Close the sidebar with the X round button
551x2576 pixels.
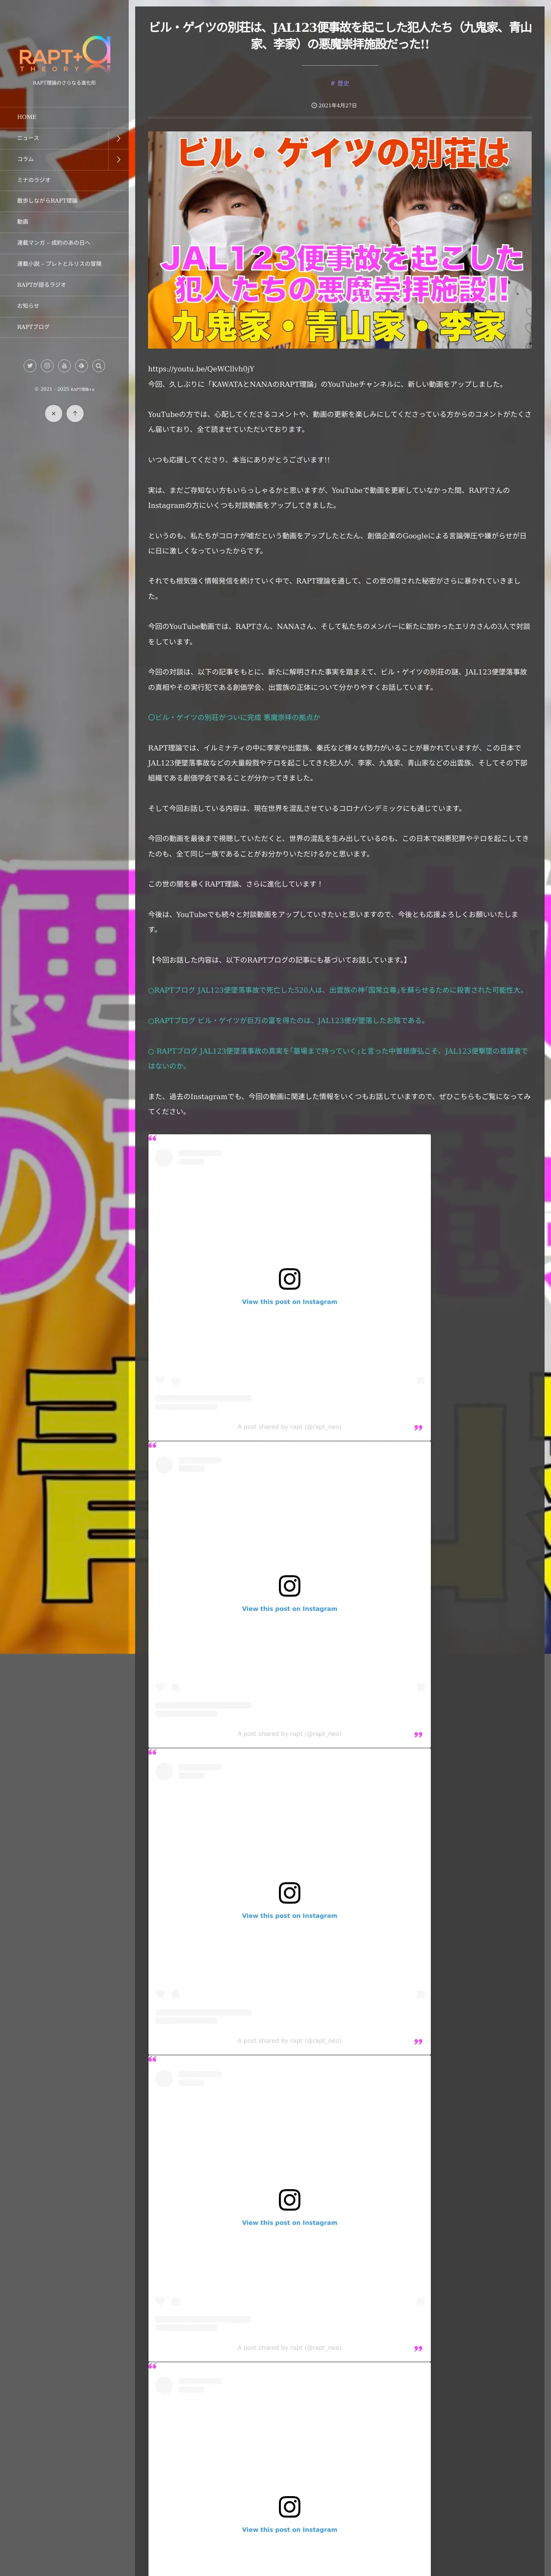coord(54,413)
